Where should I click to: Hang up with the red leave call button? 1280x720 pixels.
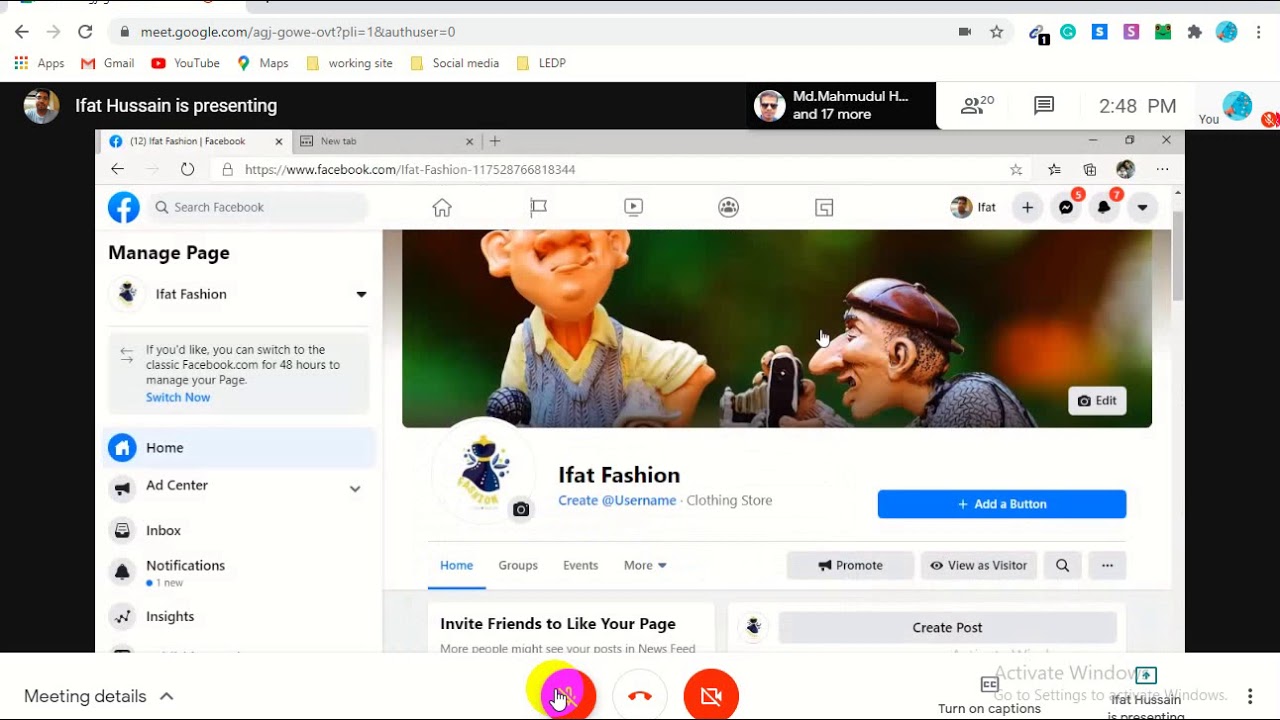[x=640, y=695]
